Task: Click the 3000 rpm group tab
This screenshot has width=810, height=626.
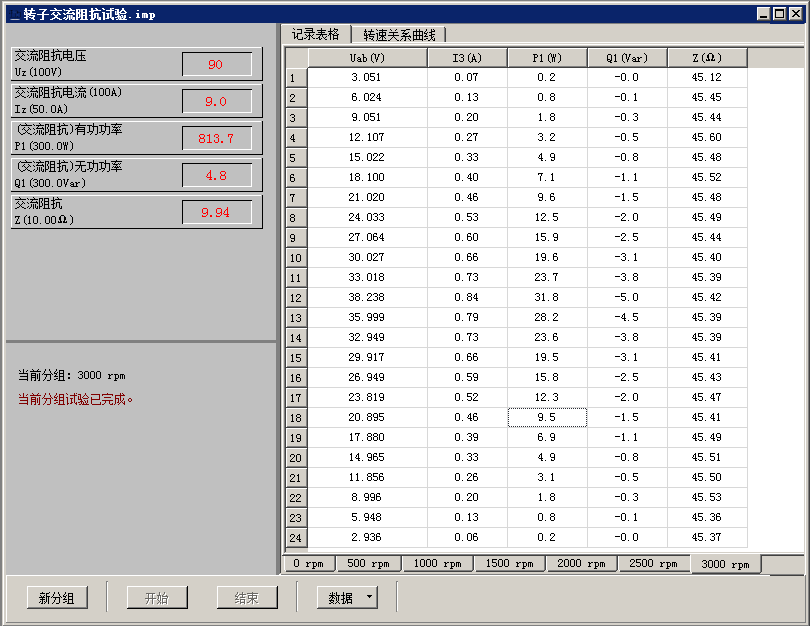Action: point(725,564)
